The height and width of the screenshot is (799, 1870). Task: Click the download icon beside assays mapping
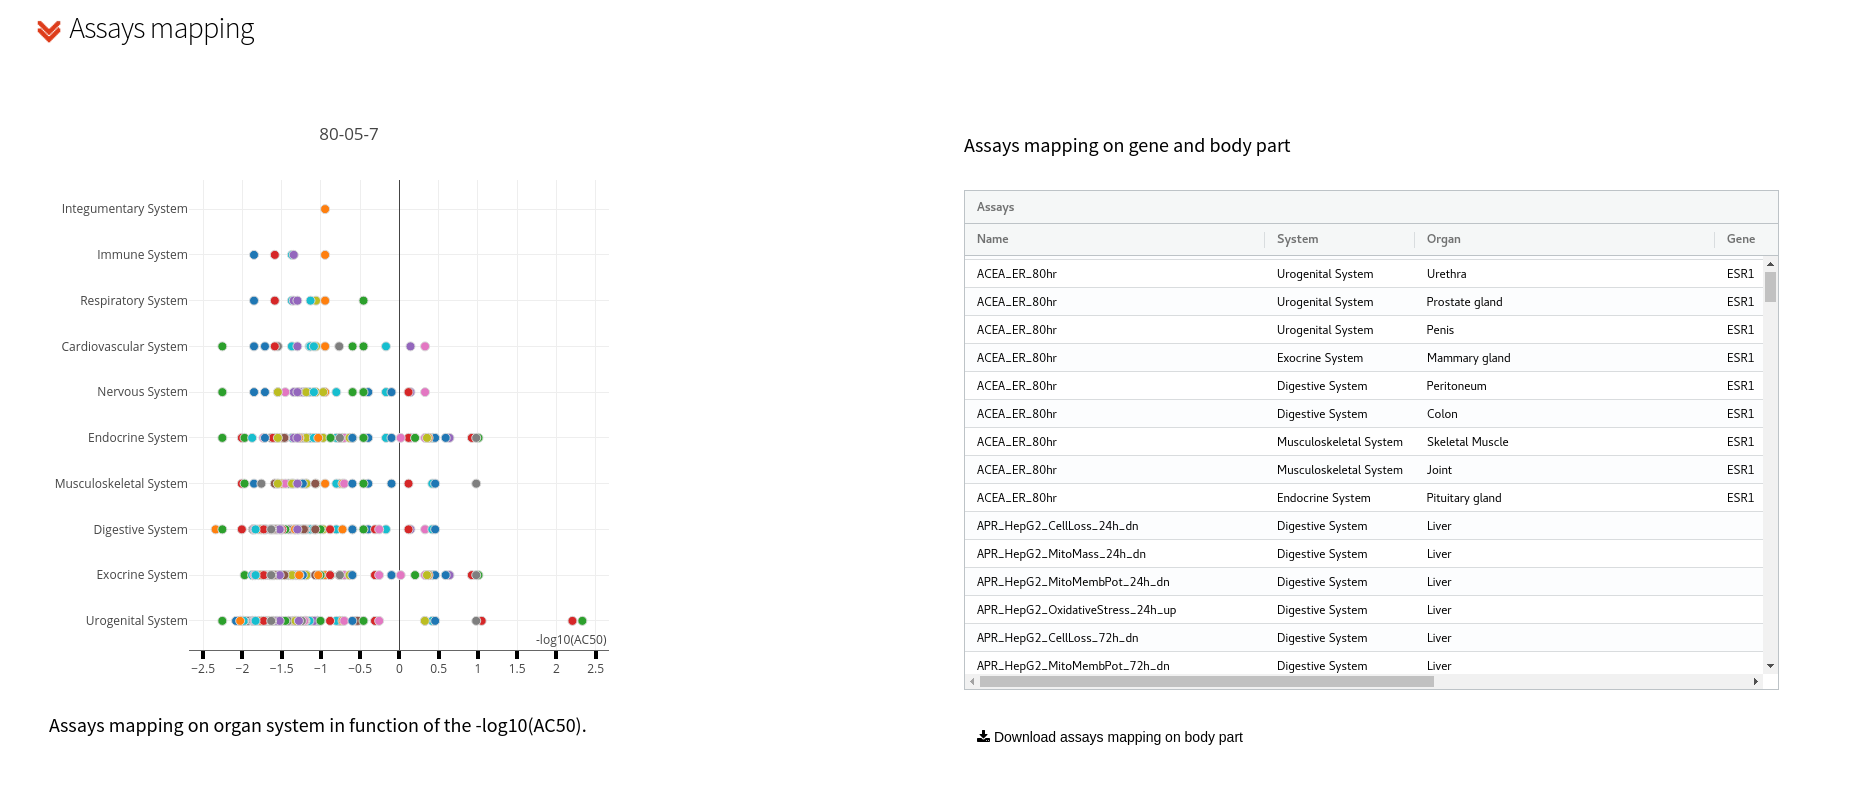[983, 736]
